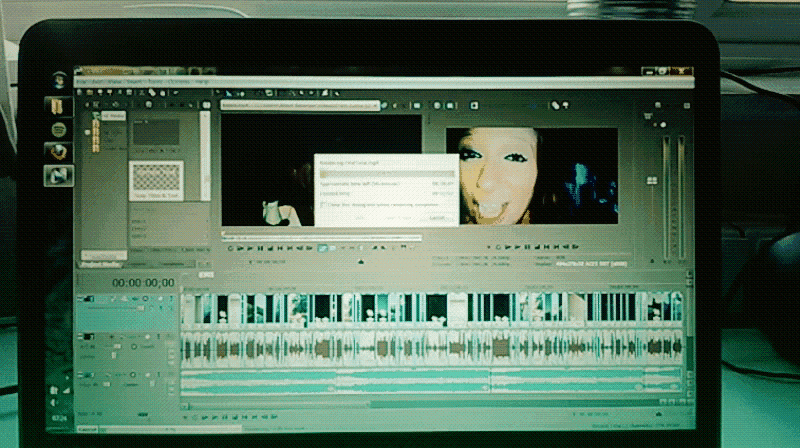Stop the video preview
This screenshot has width=800, height=448.
(x=537, y=247)
